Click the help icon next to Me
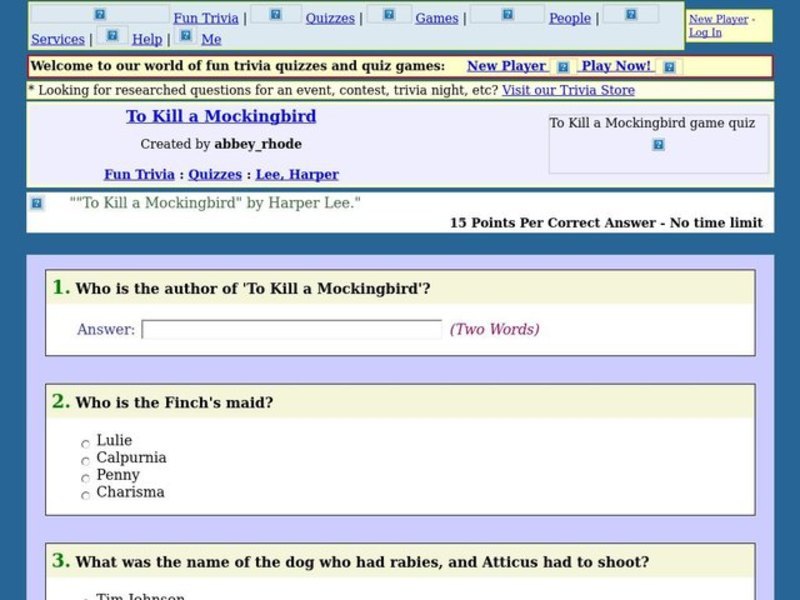This screenshot has height=600, width=800. (186, 35)
